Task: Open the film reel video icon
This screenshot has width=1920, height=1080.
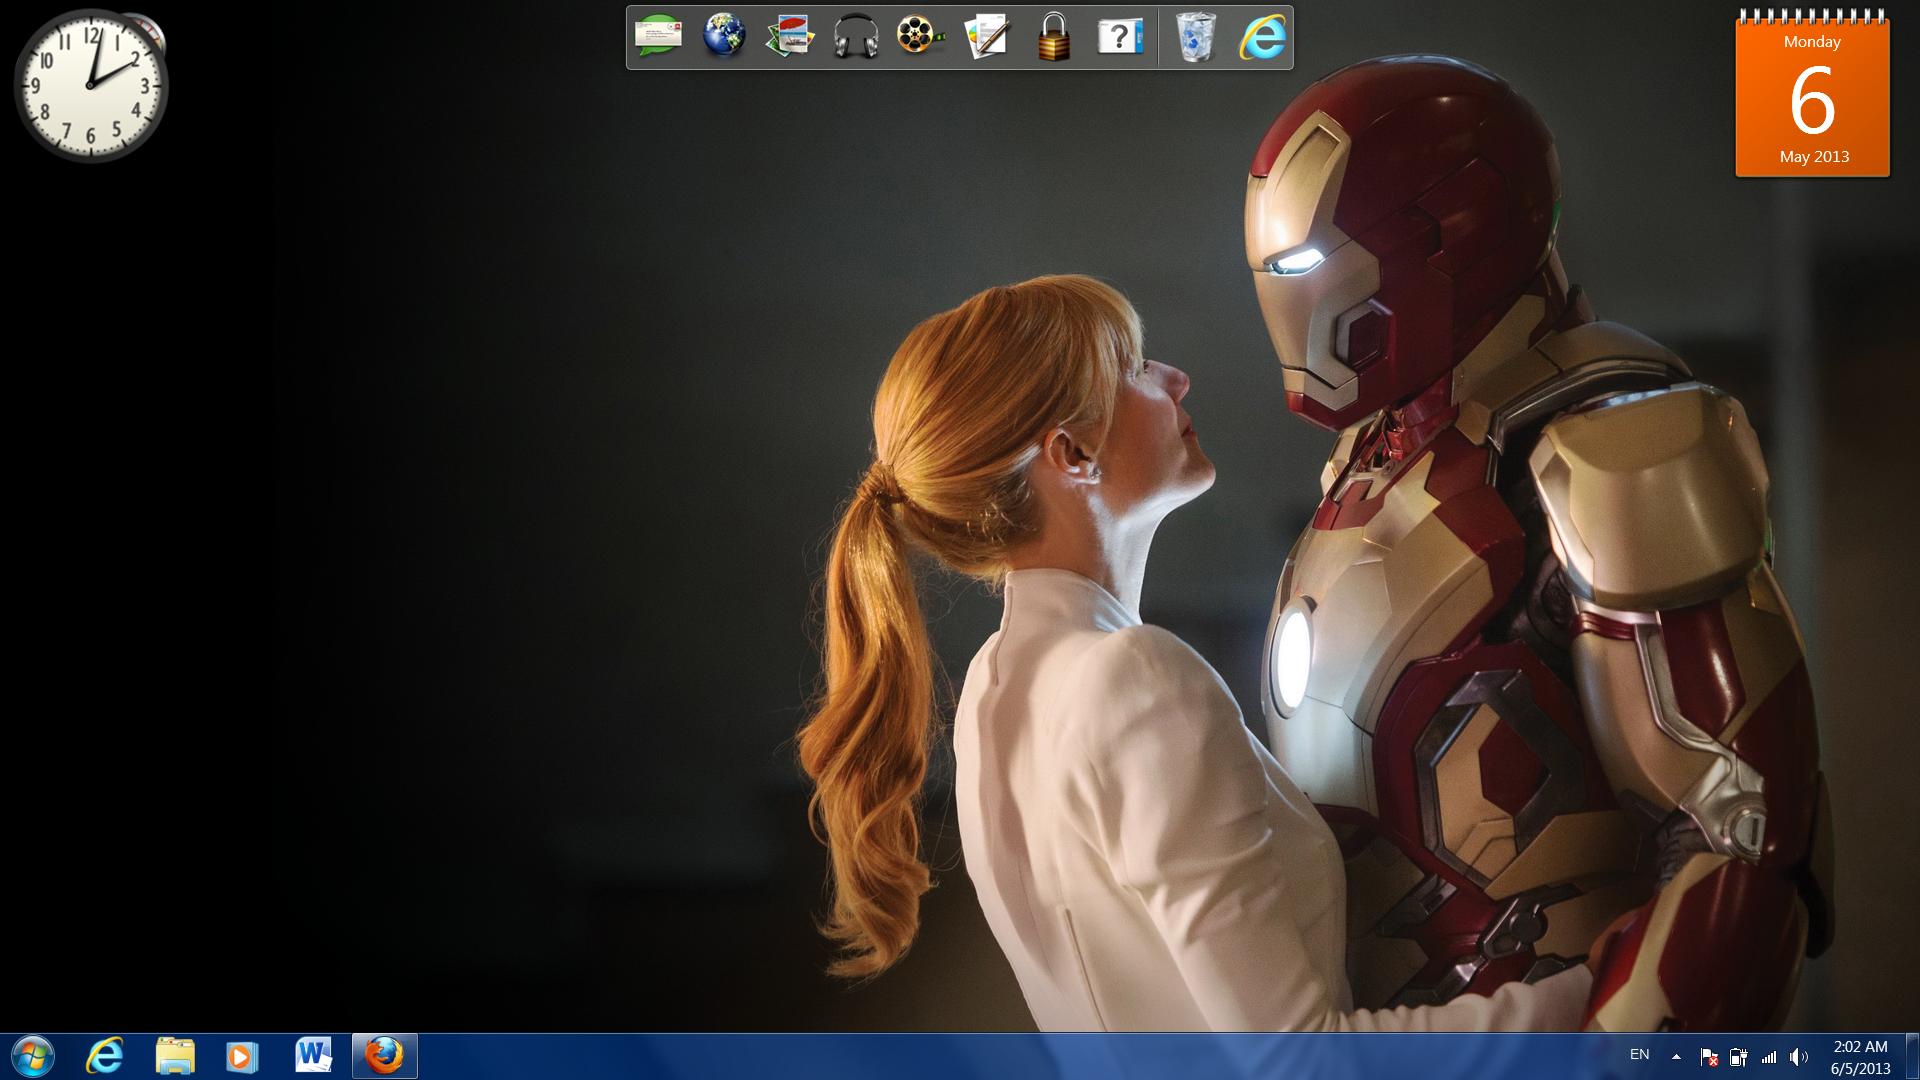Action: pos(920,37)
